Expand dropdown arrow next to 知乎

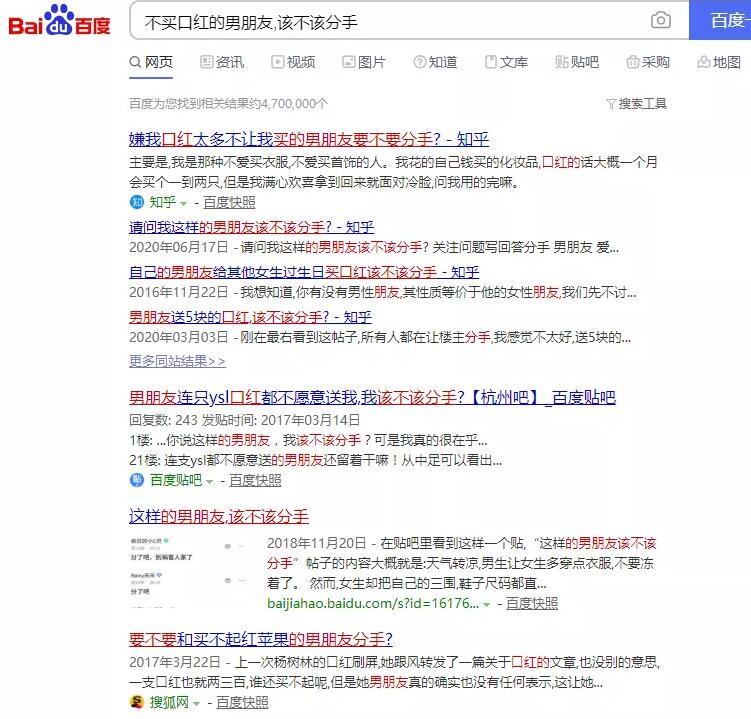point(183,204)
